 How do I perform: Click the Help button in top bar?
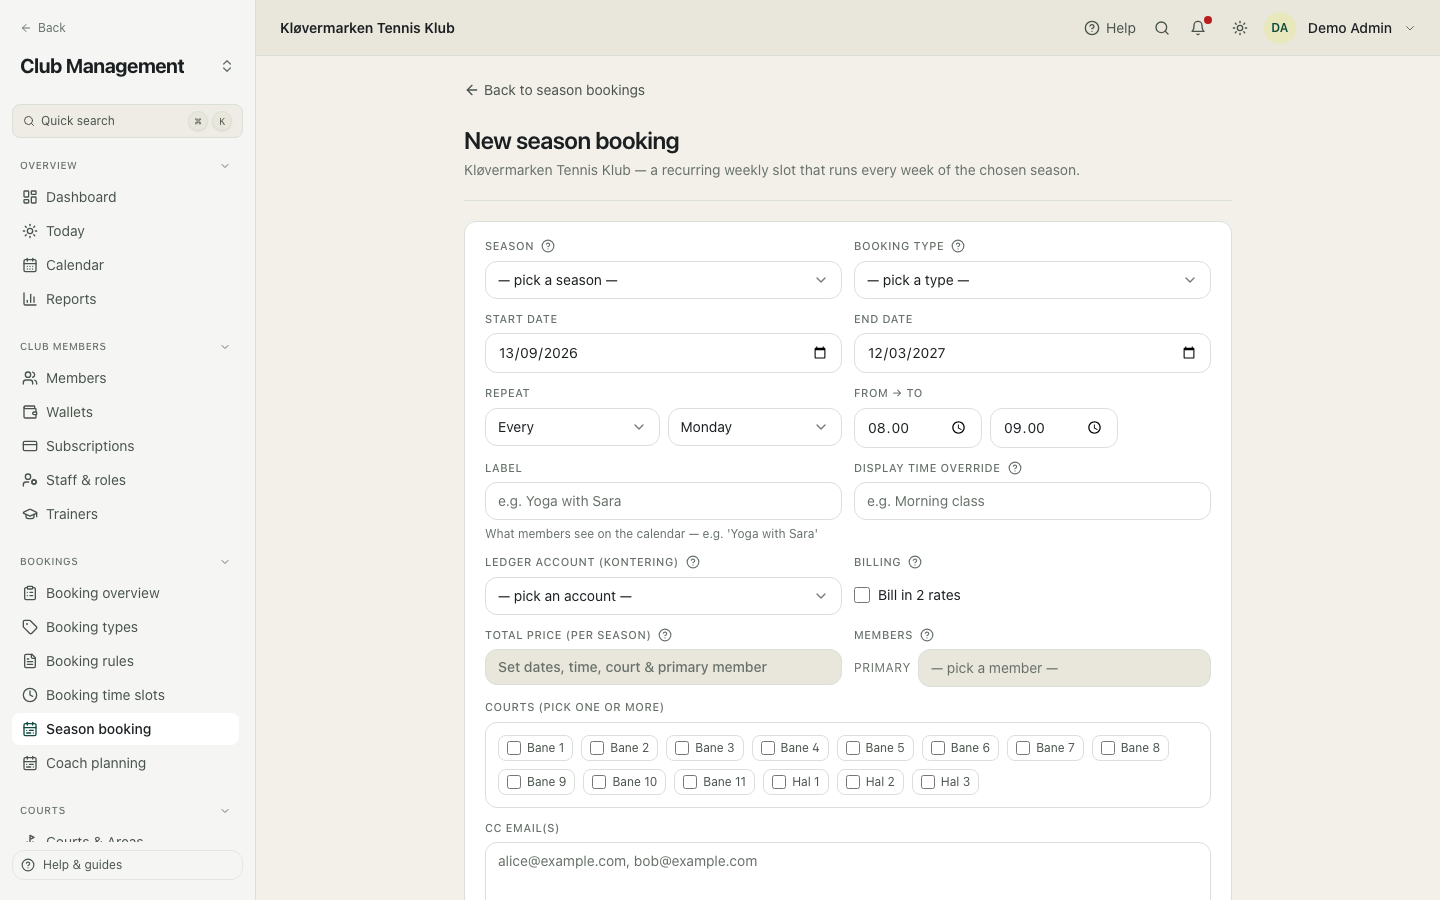[x=1110, y=28]
